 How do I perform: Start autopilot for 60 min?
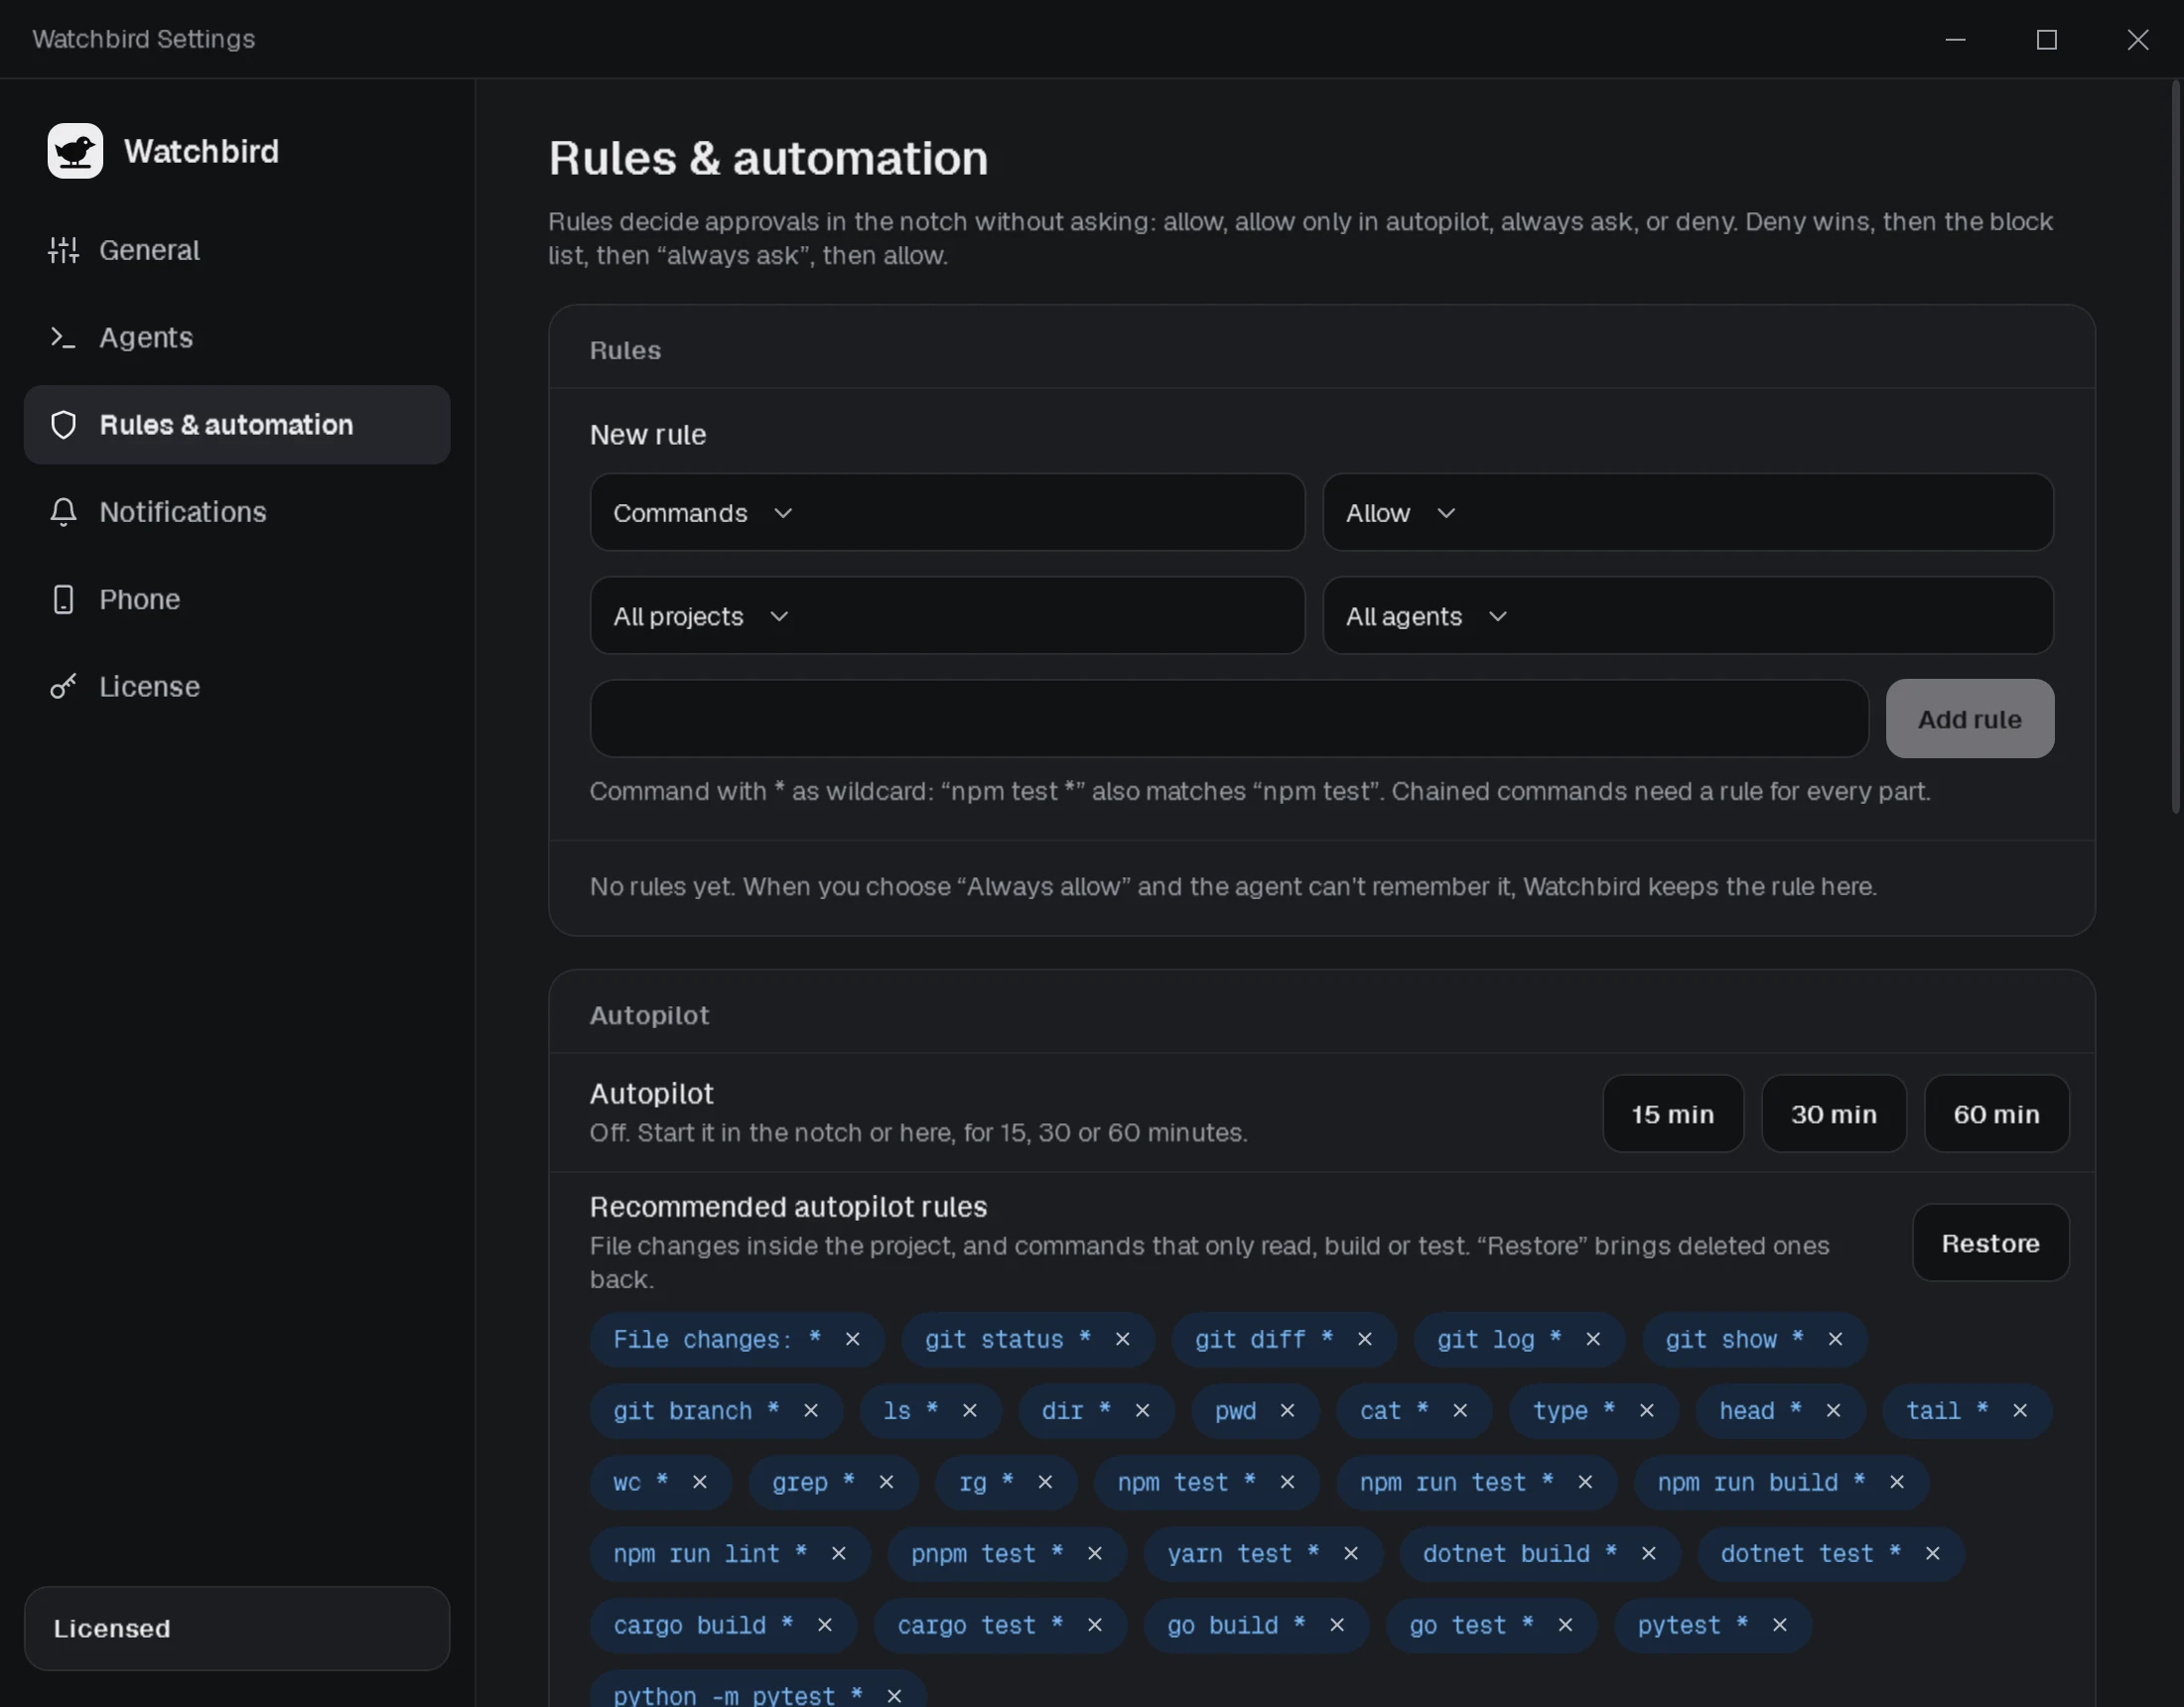tap(1996, 1114)
